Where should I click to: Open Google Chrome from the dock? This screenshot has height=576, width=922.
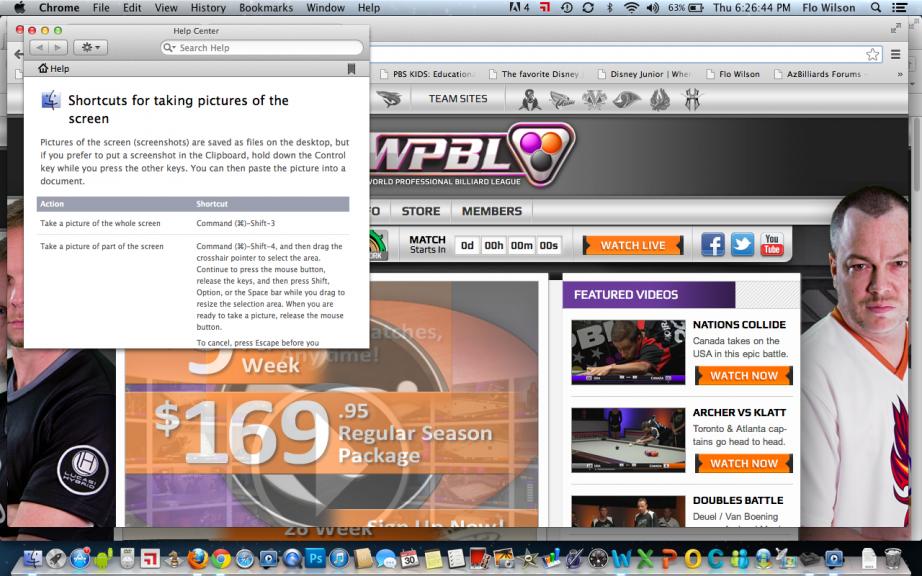[x=221, y=558]
